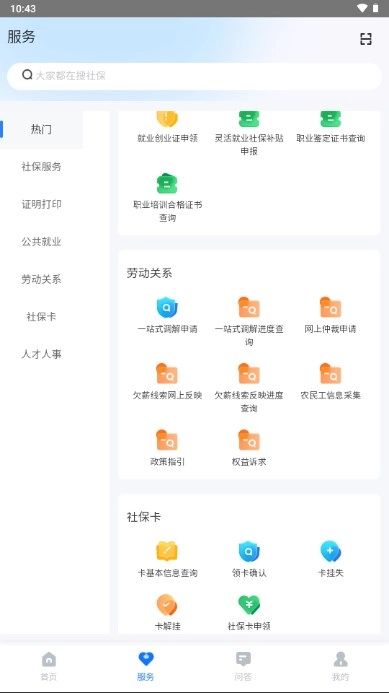389x693 pixels.
Task: Open 灵活就业社保补贴申报 service icon
Action: point(249,118)
